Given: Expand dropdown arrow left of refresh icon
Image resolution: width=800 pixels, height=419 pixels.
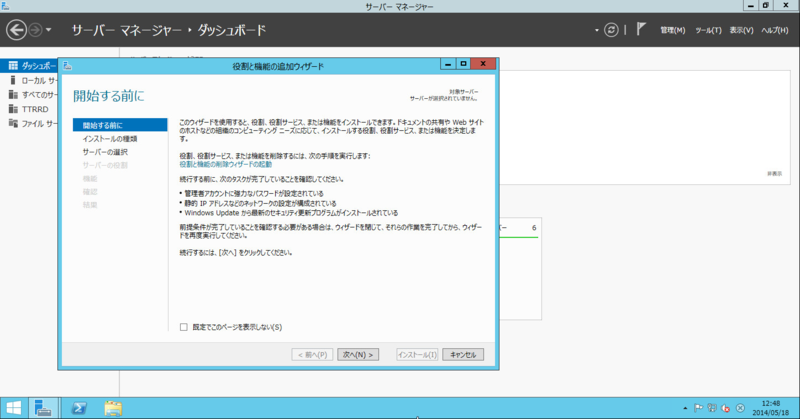Looking at the screenshot, I should coord(596,30).
